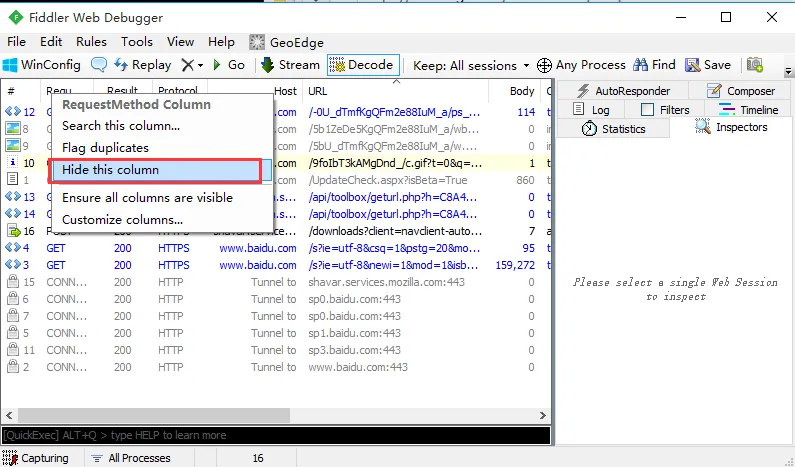
Task: Open the remove sessions dropdown arrow
Action: point(200,65)
